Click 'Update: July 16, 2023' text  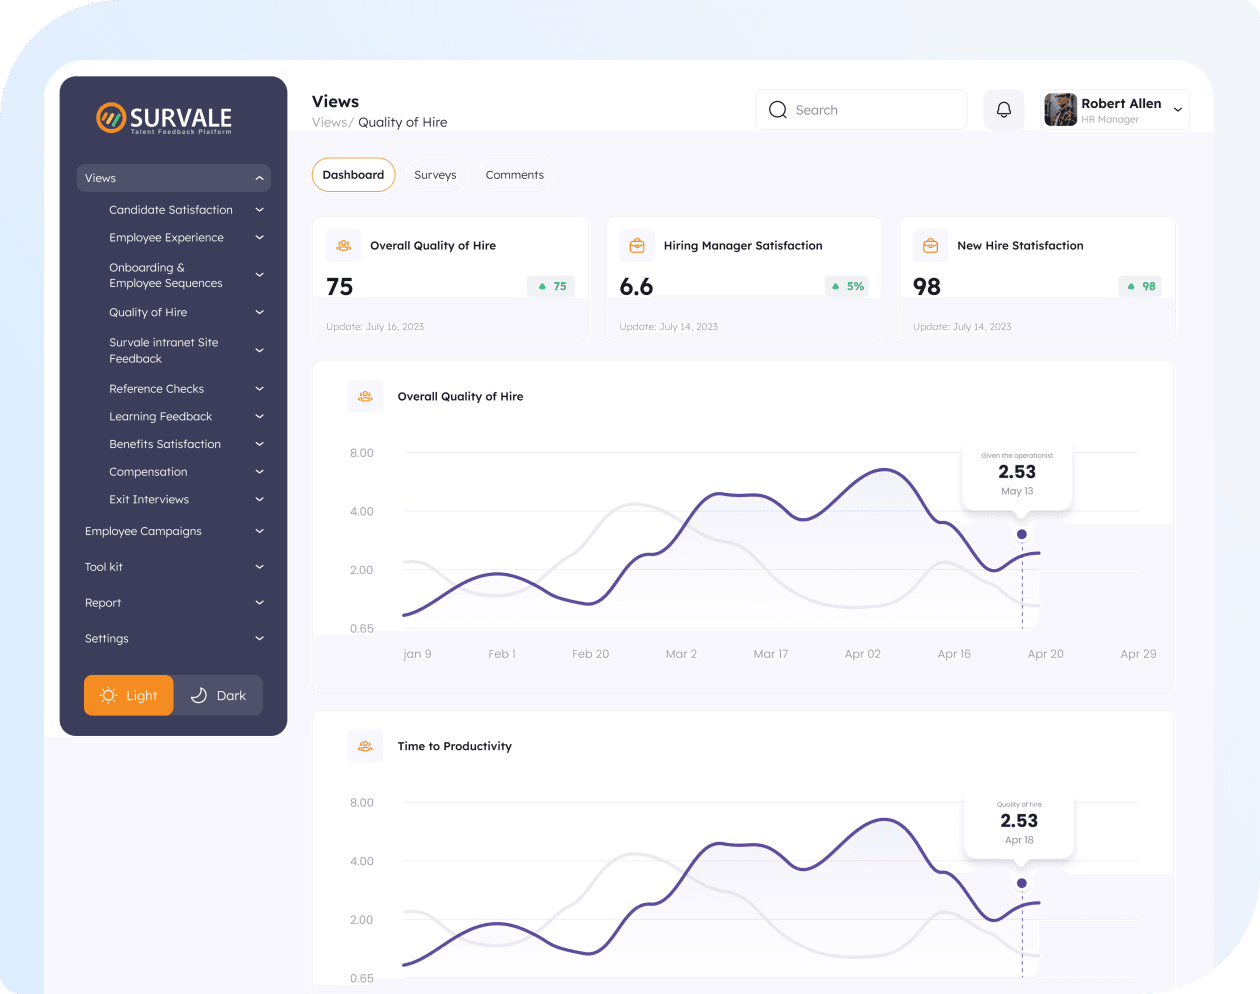375,327
